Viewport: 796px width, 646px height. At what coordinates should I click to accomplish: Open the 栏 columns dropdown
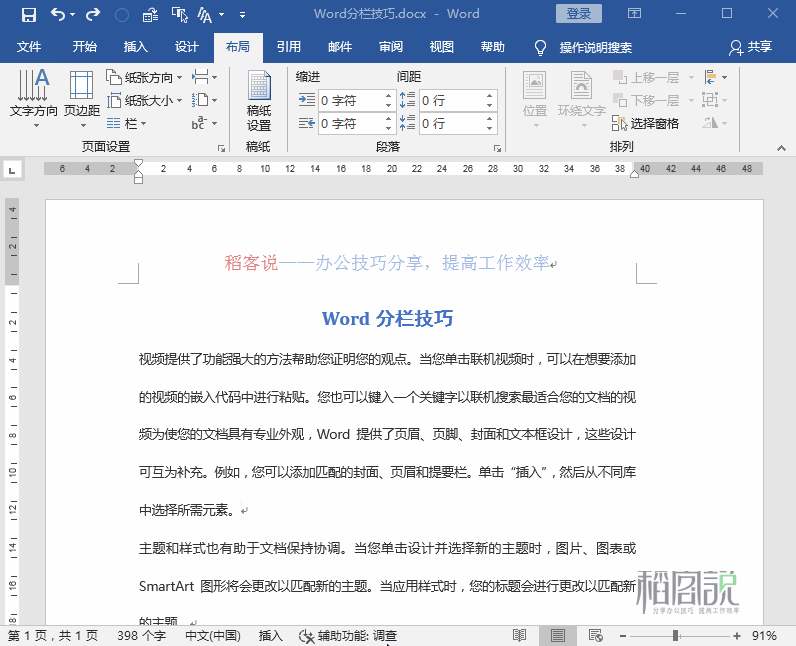pyautogui.click(x=127, y=123)
